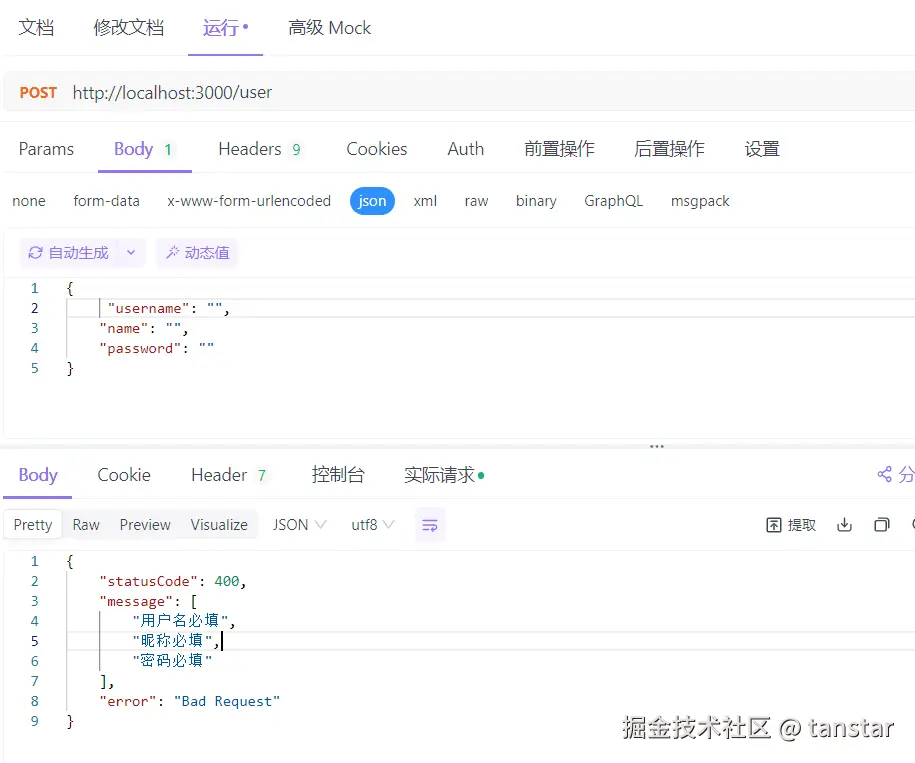Image resolution: width=915 pixels, height=763 pixels.
Task: Click the share icon beside response tabs
Action: pyautogui.click(x=884, y=474)
